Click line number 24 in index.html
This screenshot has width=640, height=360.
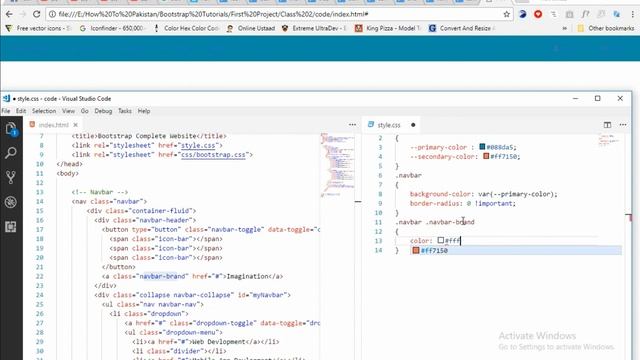pos(39,295)
